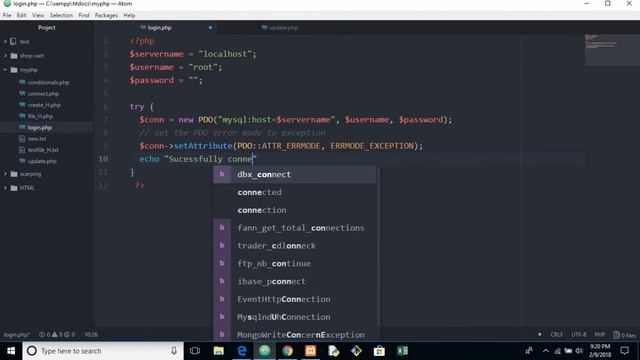Click the Atom icon on the taskbar
The height and width of the screenshot is (360, 640).
coord(264,351)
